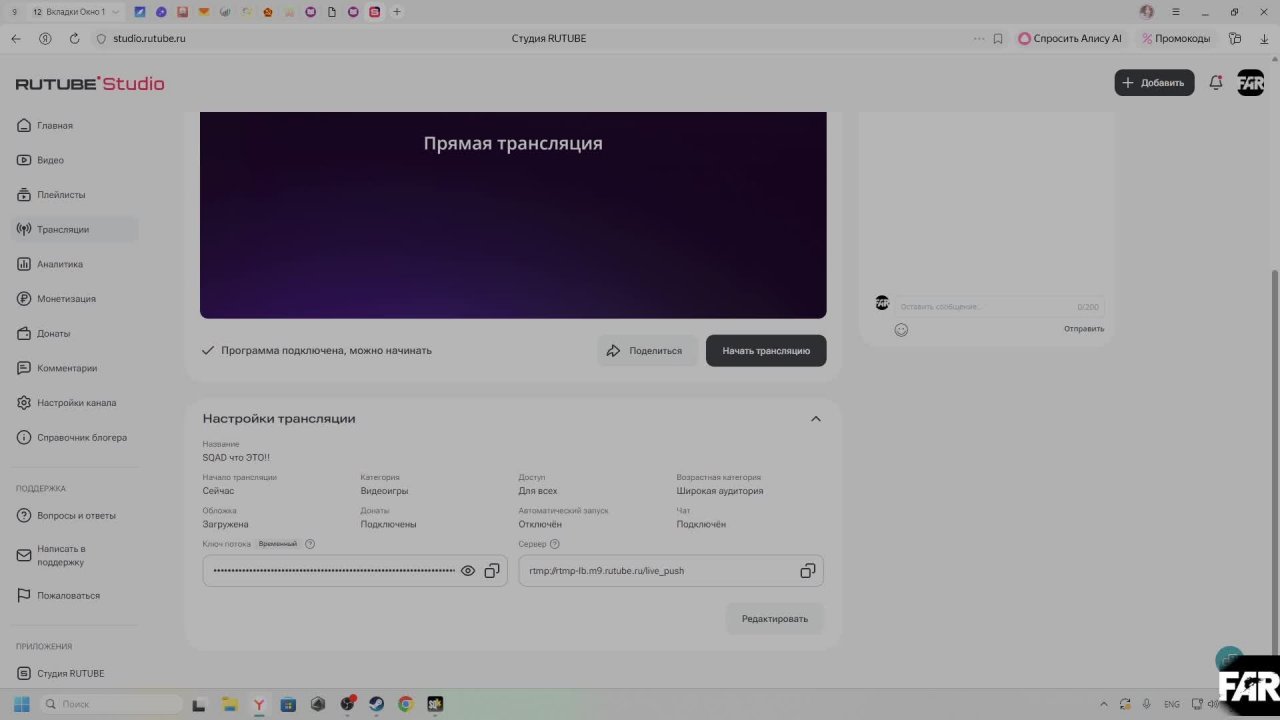Open notifications bell
This screenshot has width=1280, height=720.
coord(1216,83)
